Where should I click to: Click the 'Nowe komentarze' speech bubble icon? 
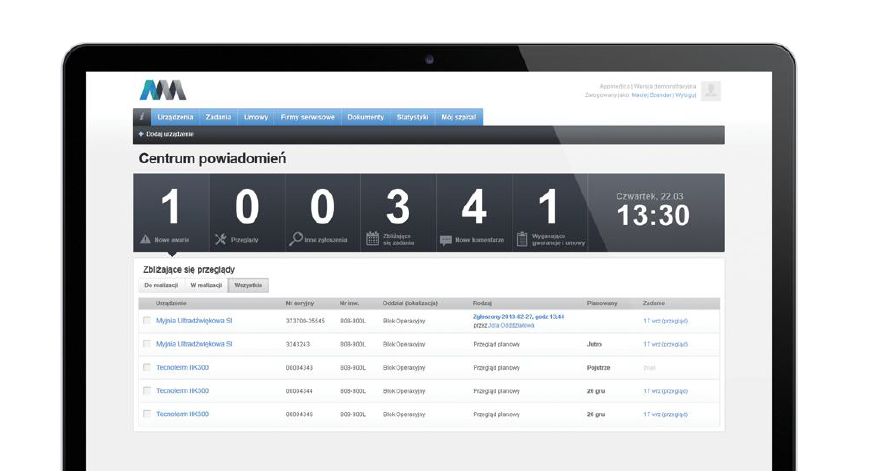point(446,240)
